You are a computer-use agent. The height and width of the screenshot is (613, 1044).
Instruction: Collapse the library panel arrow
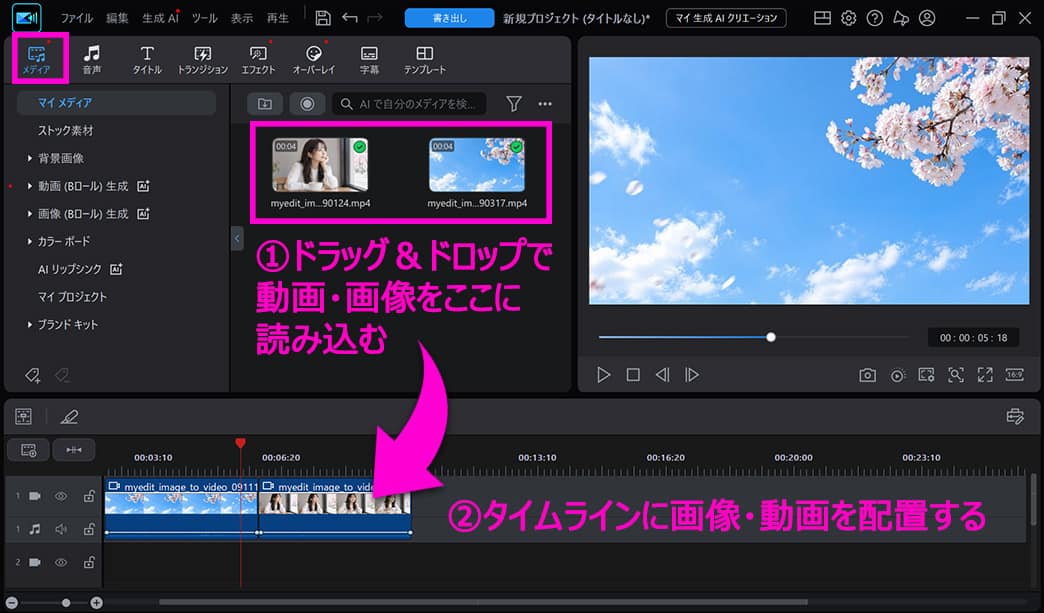point(237,238)
